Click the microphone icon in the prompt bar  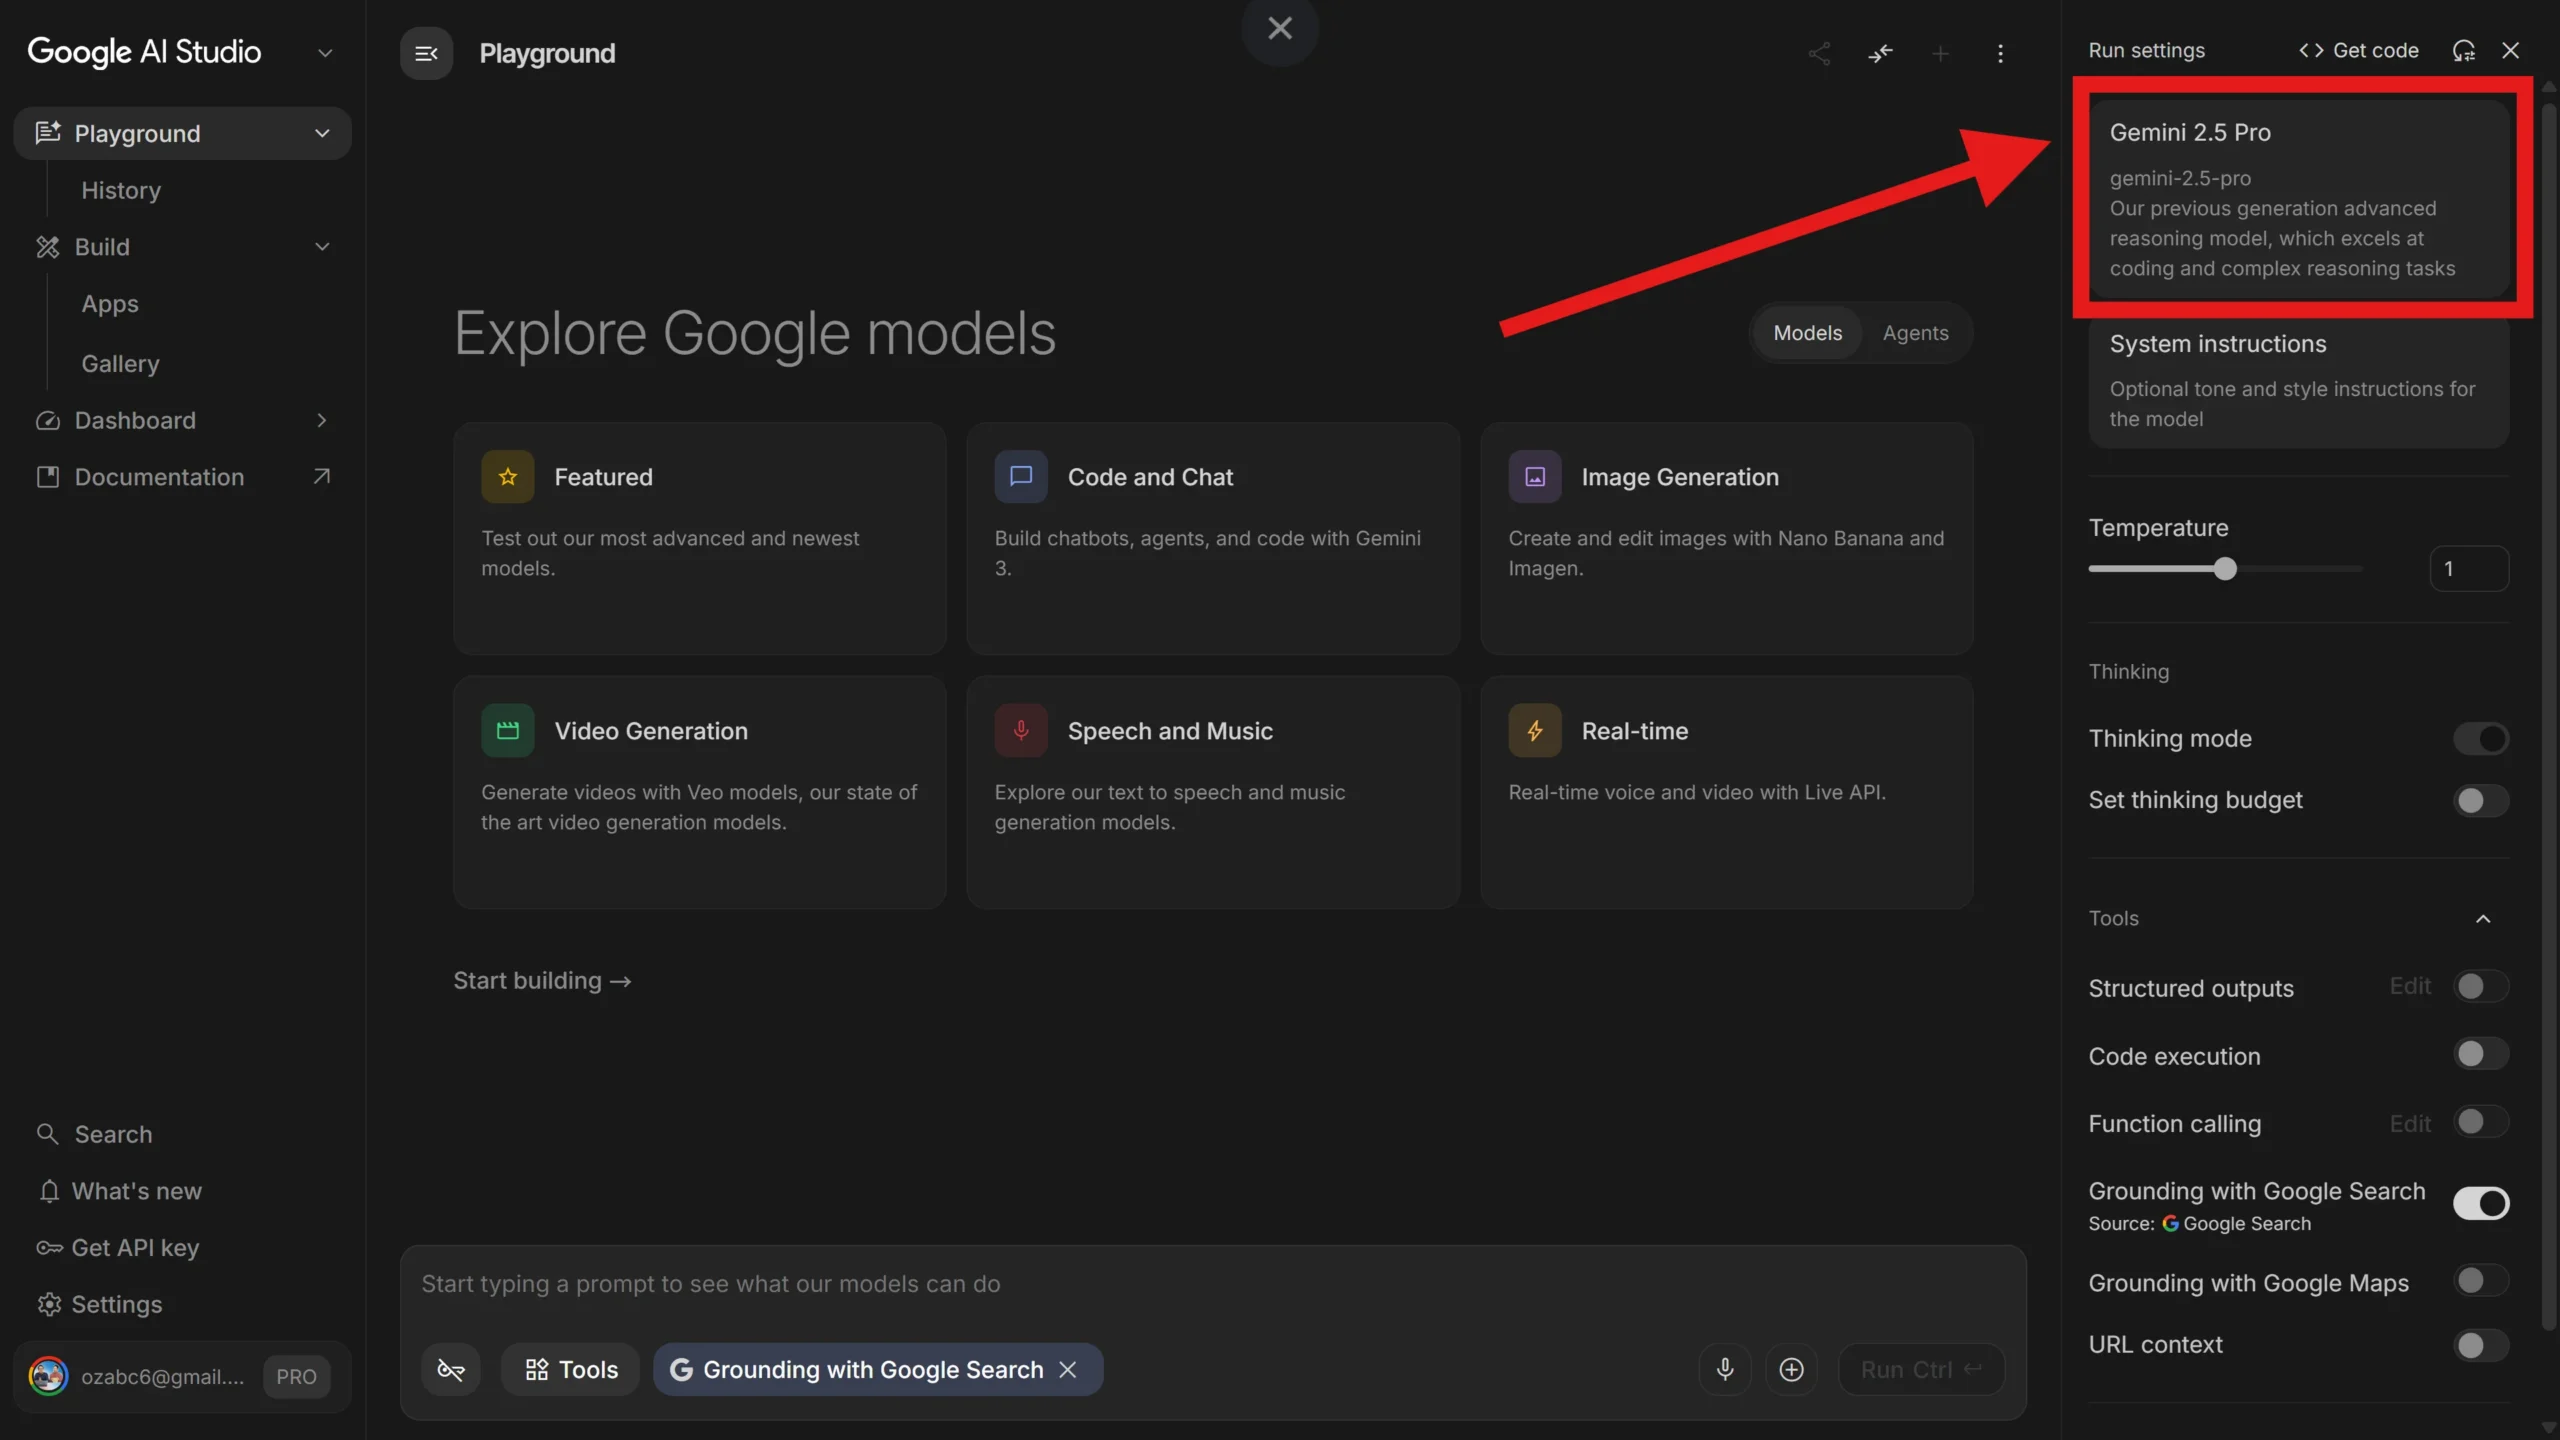pyautogui.click(x=1725, y=1369)
